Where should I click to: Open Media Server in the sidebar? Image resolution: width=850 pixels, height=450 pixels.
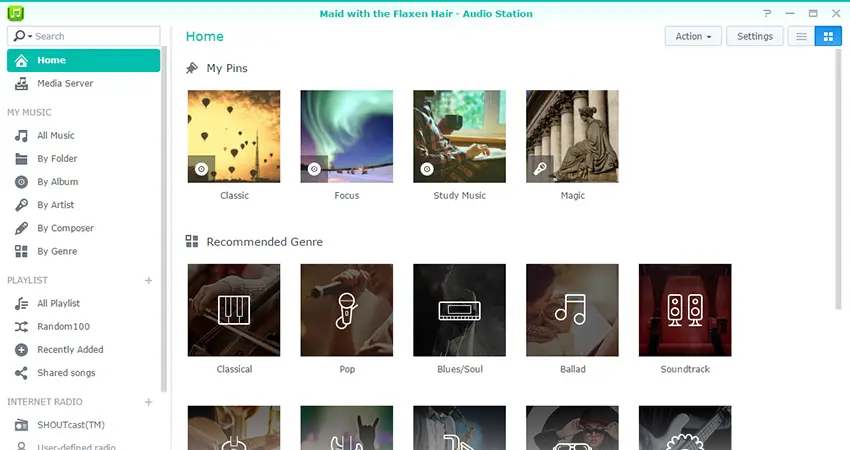(83, 83)
